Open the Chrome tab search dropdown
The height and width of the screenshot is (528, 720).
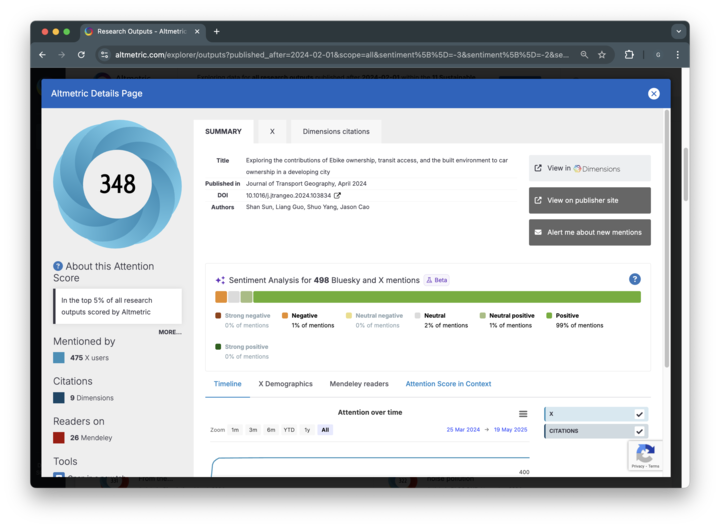click(x=678, y=31)
